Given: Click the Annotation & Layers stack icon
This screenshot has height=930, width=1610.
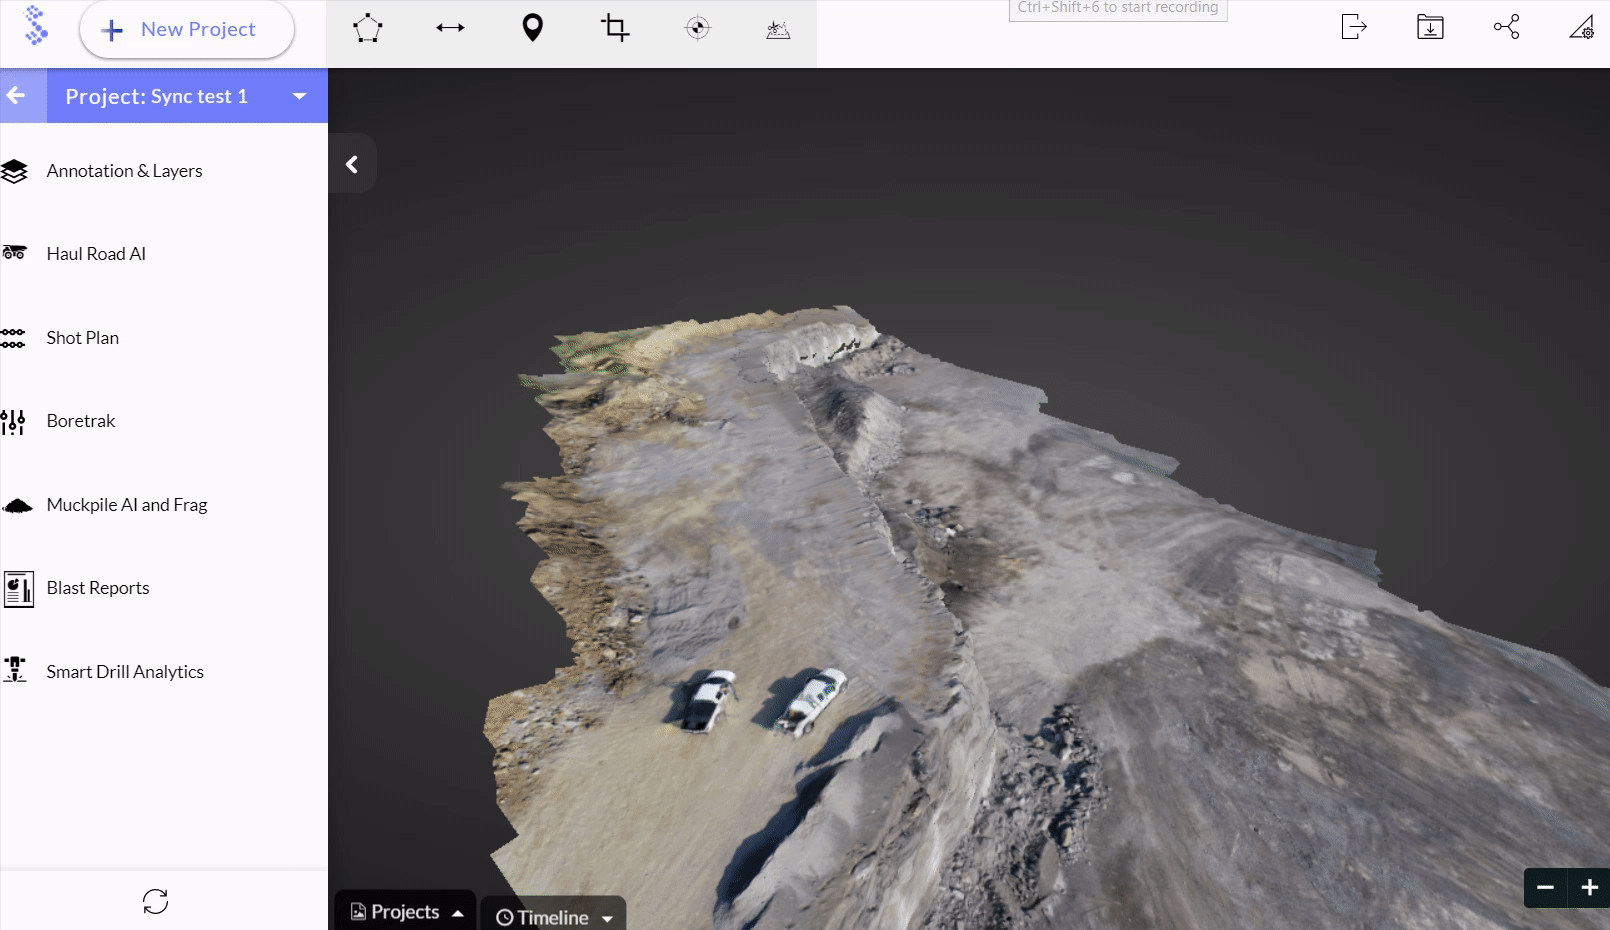Looking at the screenshot, I should 14,171.
